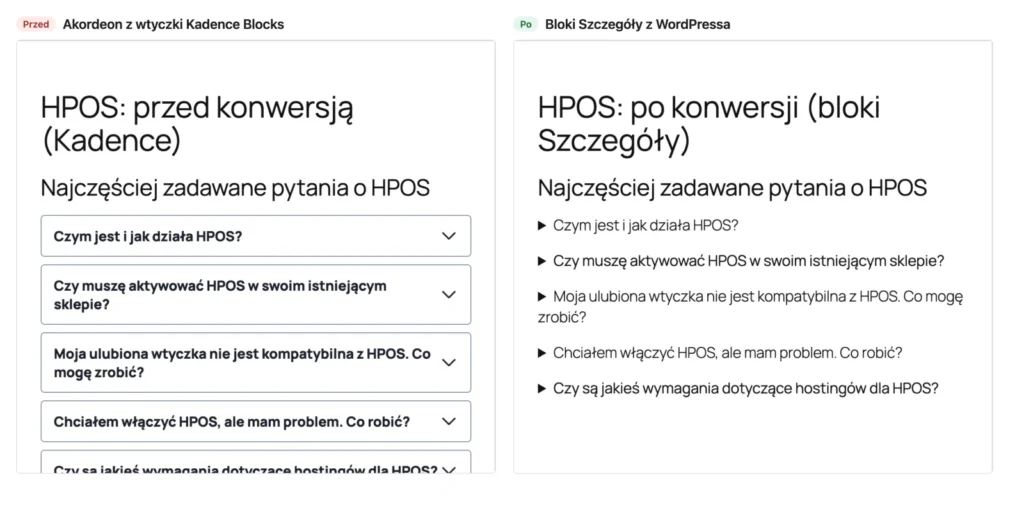Open the 'Moja ulubiona wtyczka' accordion chevron on the left
This screenshot has width=1024, height=506.
(449, 362)
